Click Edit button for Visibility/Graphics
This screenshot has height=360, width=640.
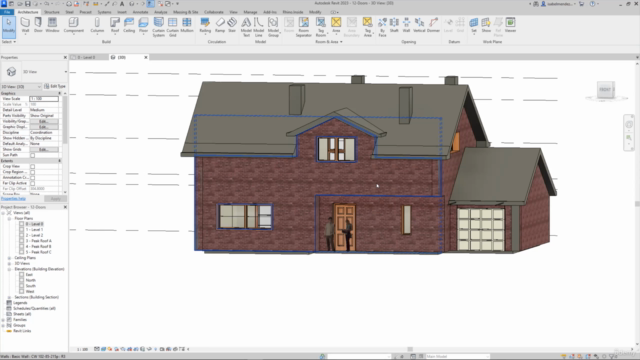[44, 121]
